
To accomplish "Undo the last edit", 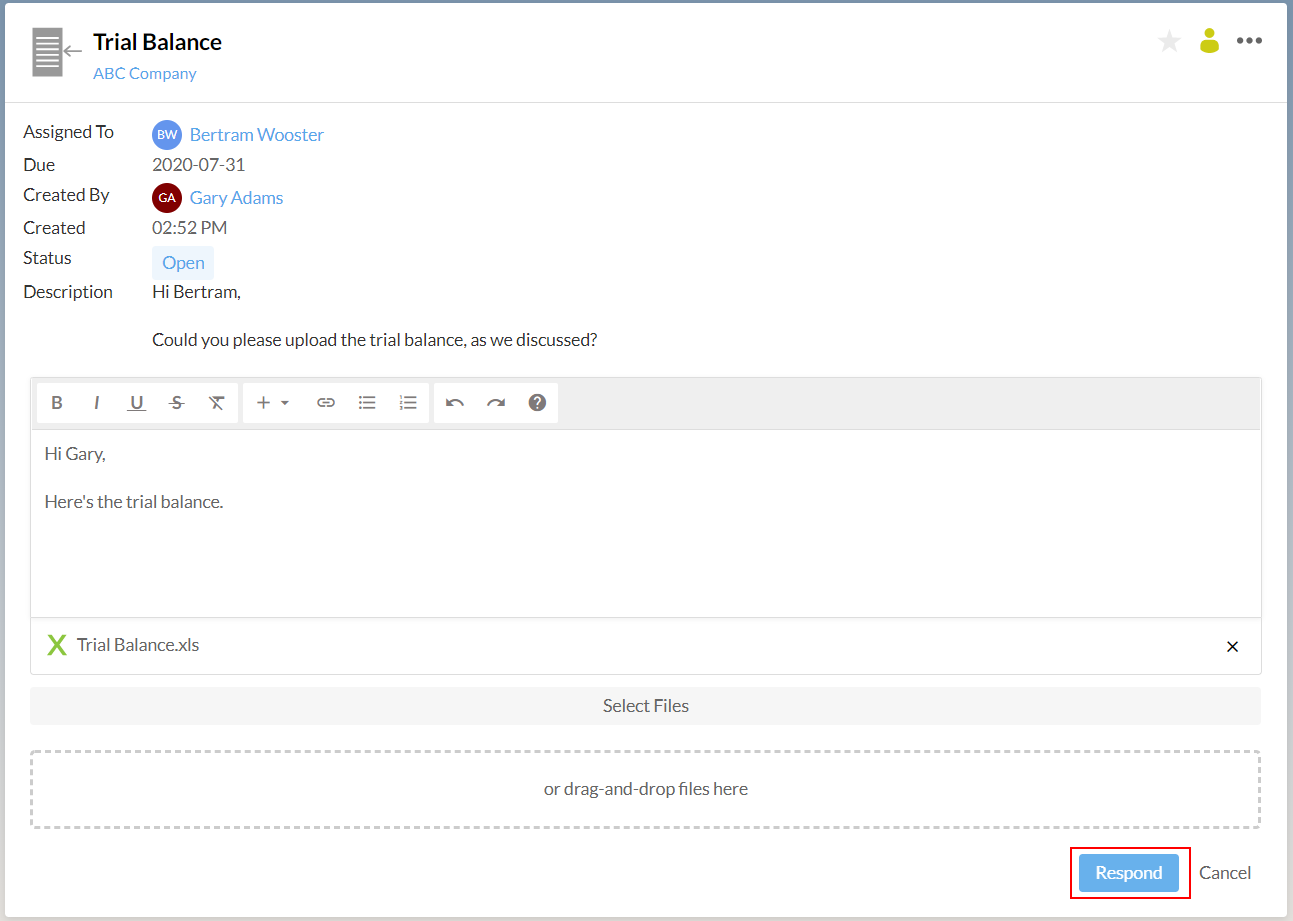I will pos(454,402).
